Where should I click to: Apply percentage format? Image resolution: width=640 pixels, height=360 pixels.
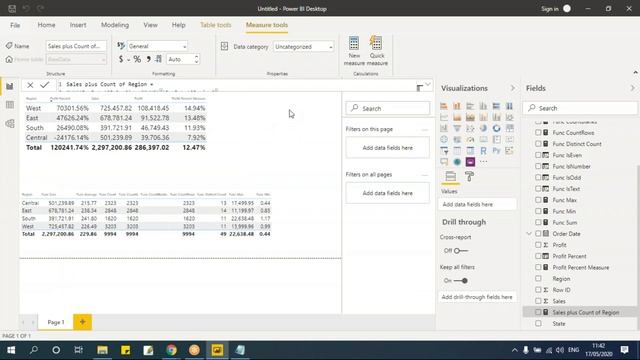tap(137, 59)
